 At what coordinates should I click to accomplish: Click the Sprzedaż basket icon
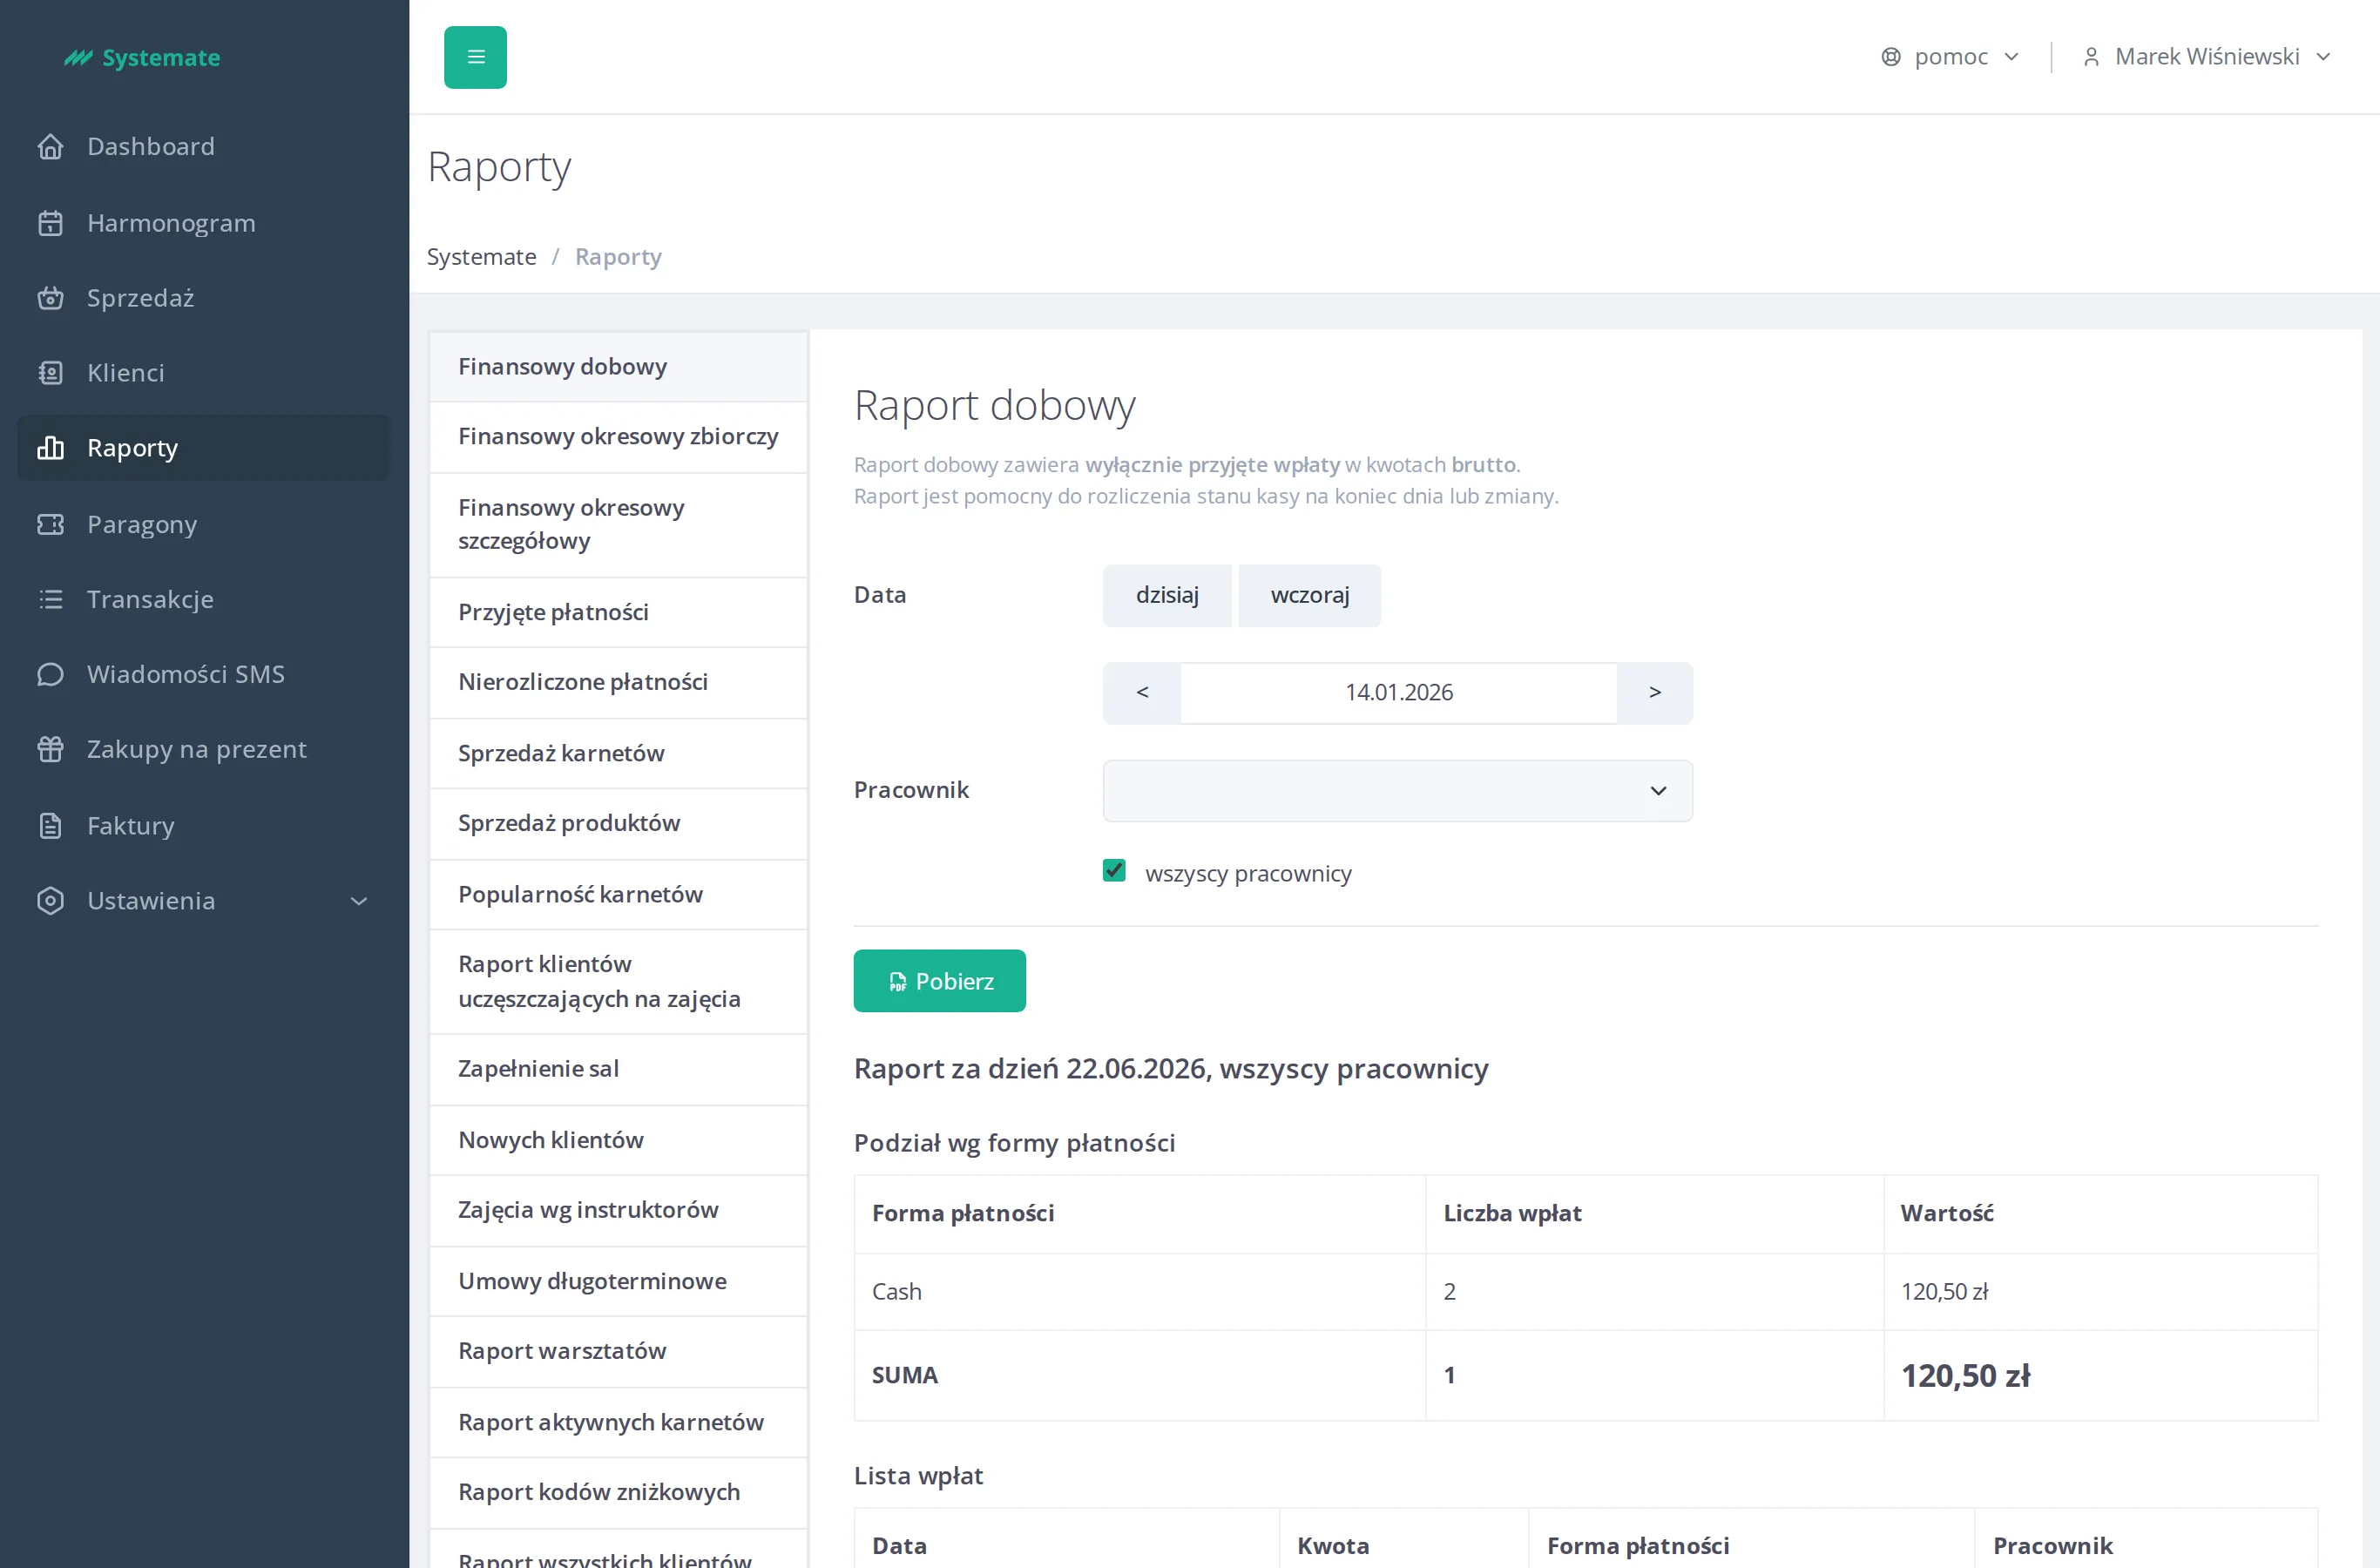coord(50,298)
